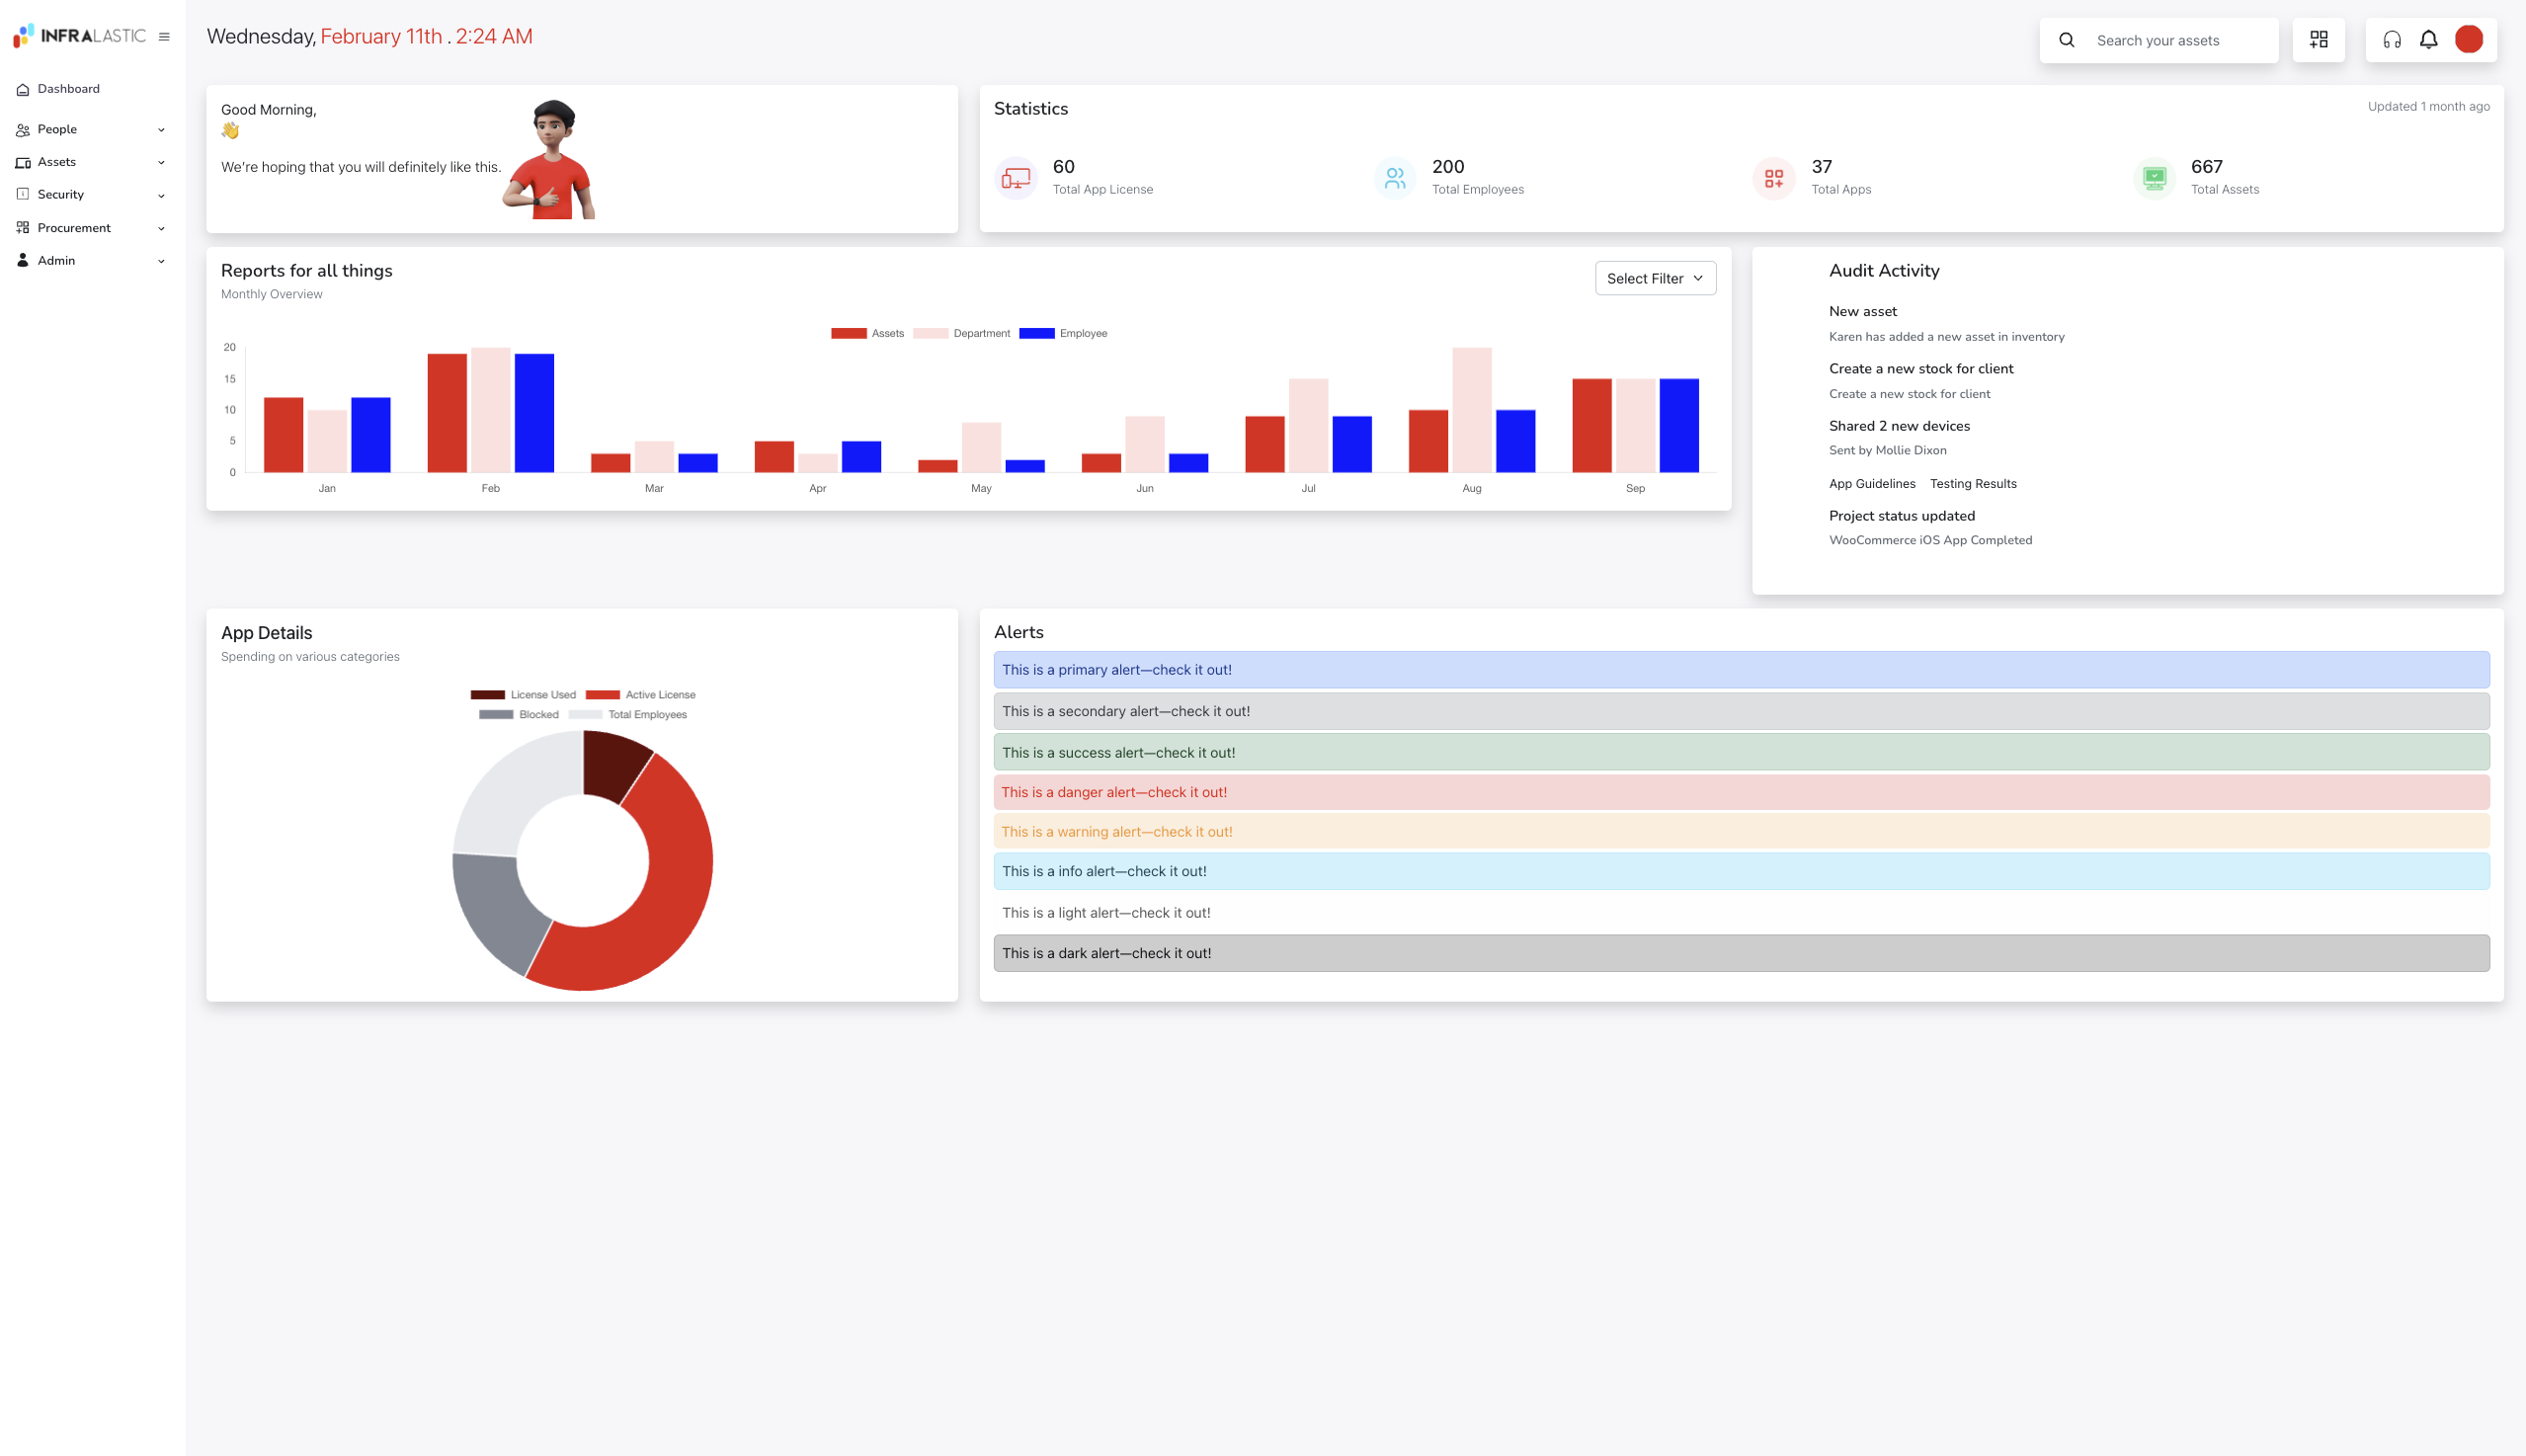Click the Total App License icon

pyautogui.click(x=1016, y=178)
